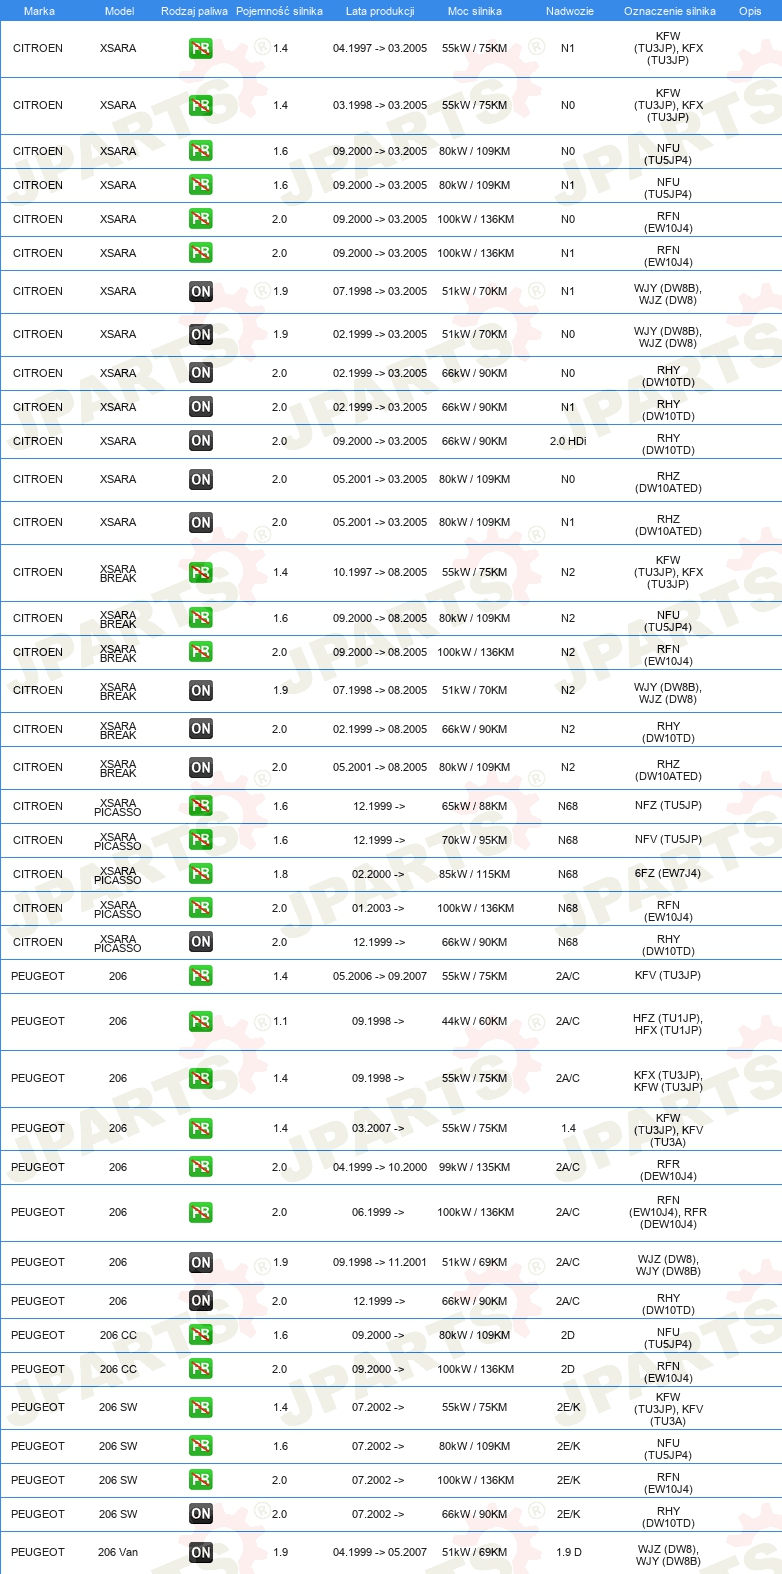Screen dimensions: 782x1574
Task: Click ON diesel icon for Xsara Picasso 66kW row
Action: click(x=201, y=942)
